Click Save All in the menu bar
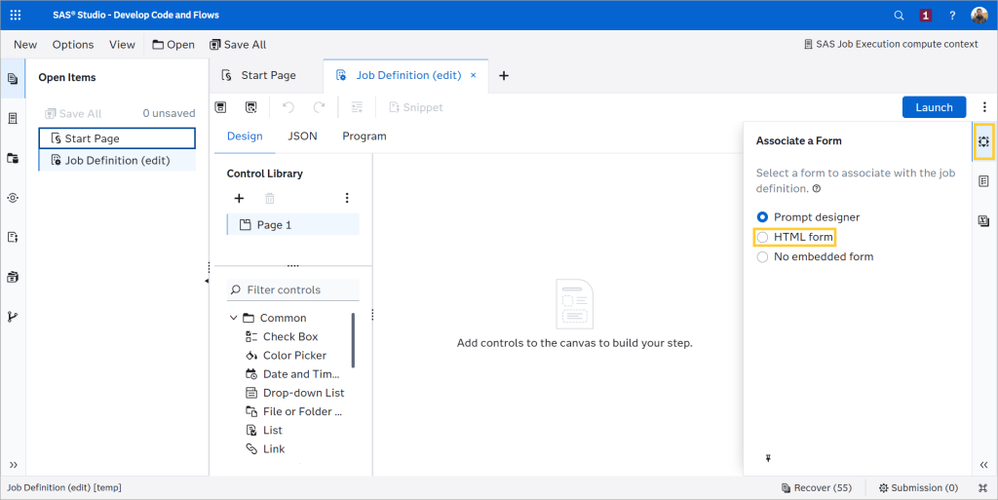998x500 pixels. [x=238, y=45]
